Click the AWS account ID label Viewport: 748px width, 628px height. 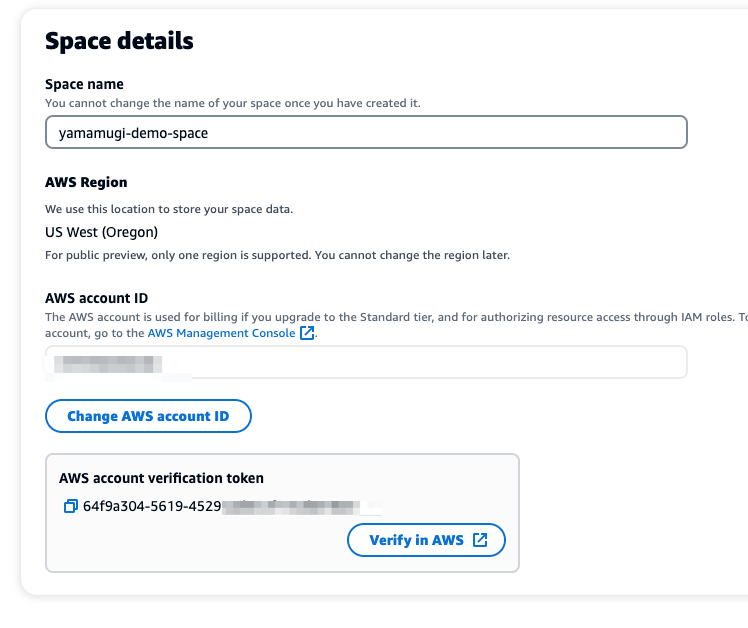(96, 298)
